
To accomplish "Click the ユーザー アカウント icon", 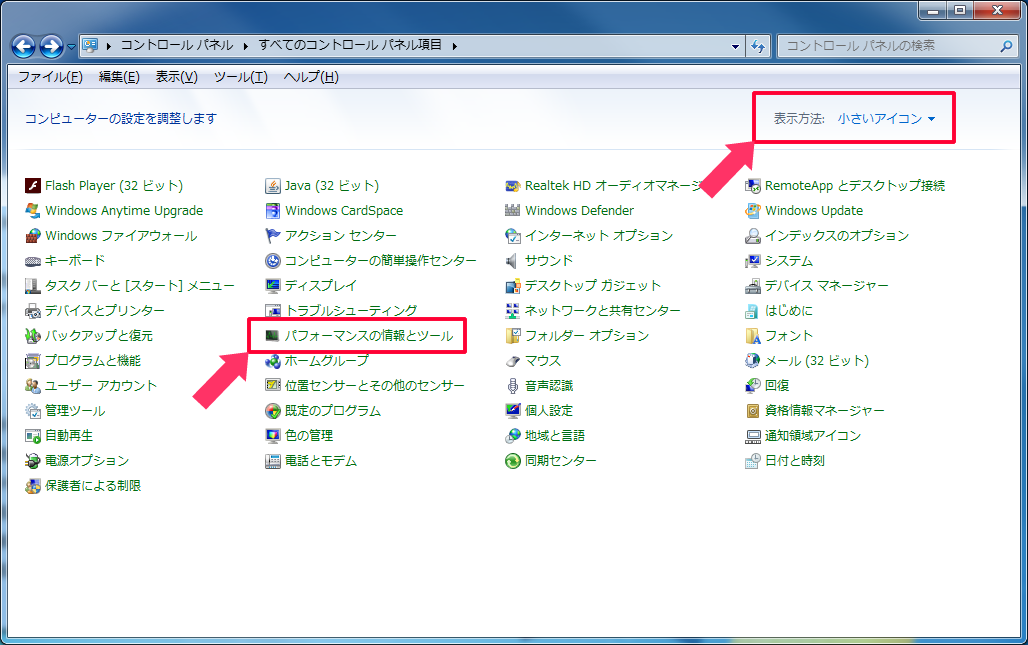I will point(33,385).
